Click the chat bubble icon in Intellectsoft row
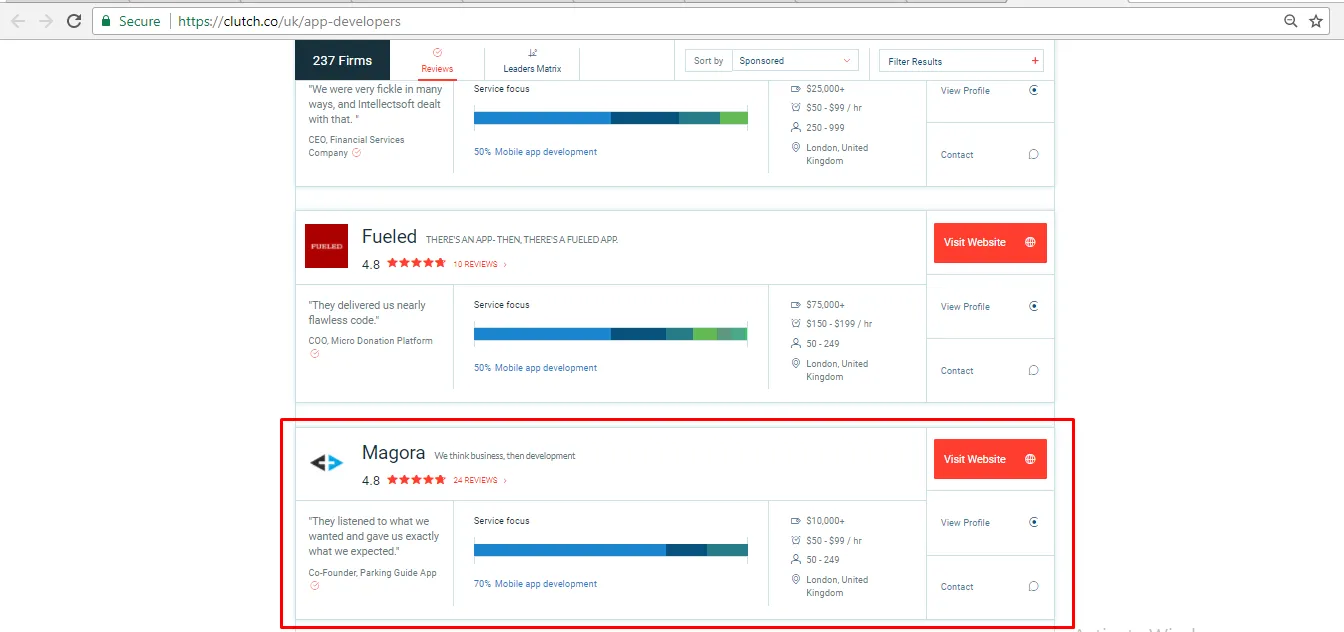The image size is (1344, 632). (1034, 155)
